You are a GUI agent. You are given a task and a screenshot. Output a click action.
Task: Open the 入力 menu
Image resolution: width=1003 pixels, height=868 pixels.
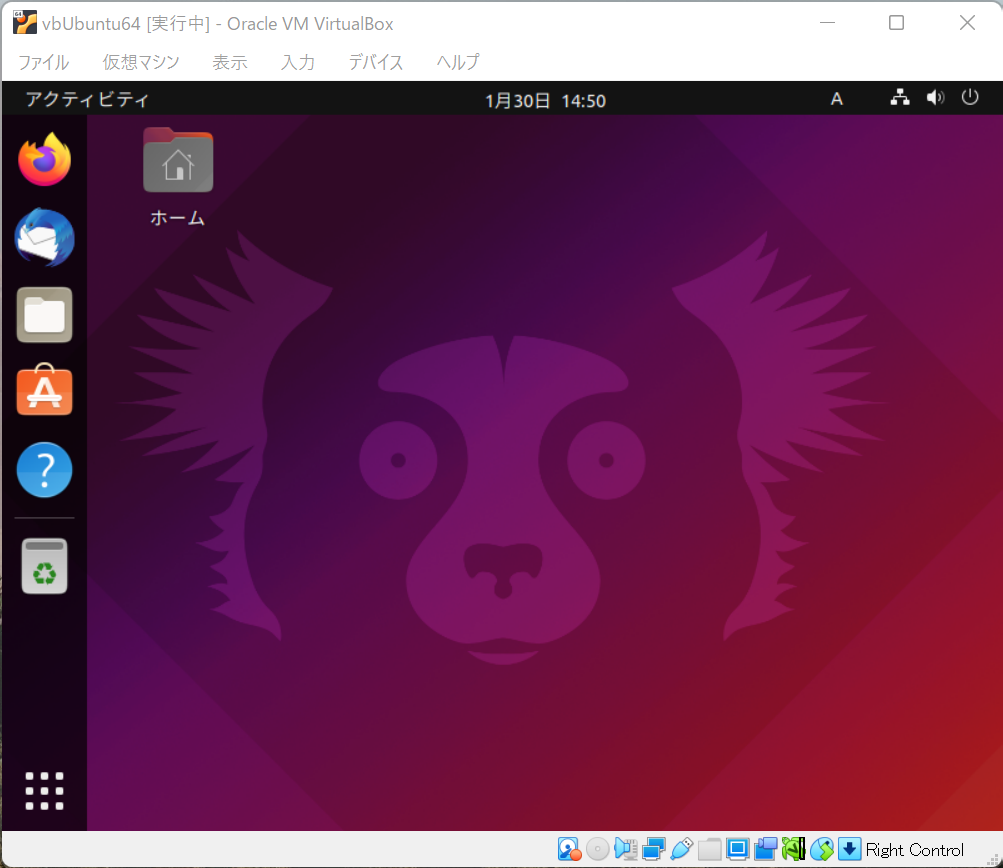(297, 62)
